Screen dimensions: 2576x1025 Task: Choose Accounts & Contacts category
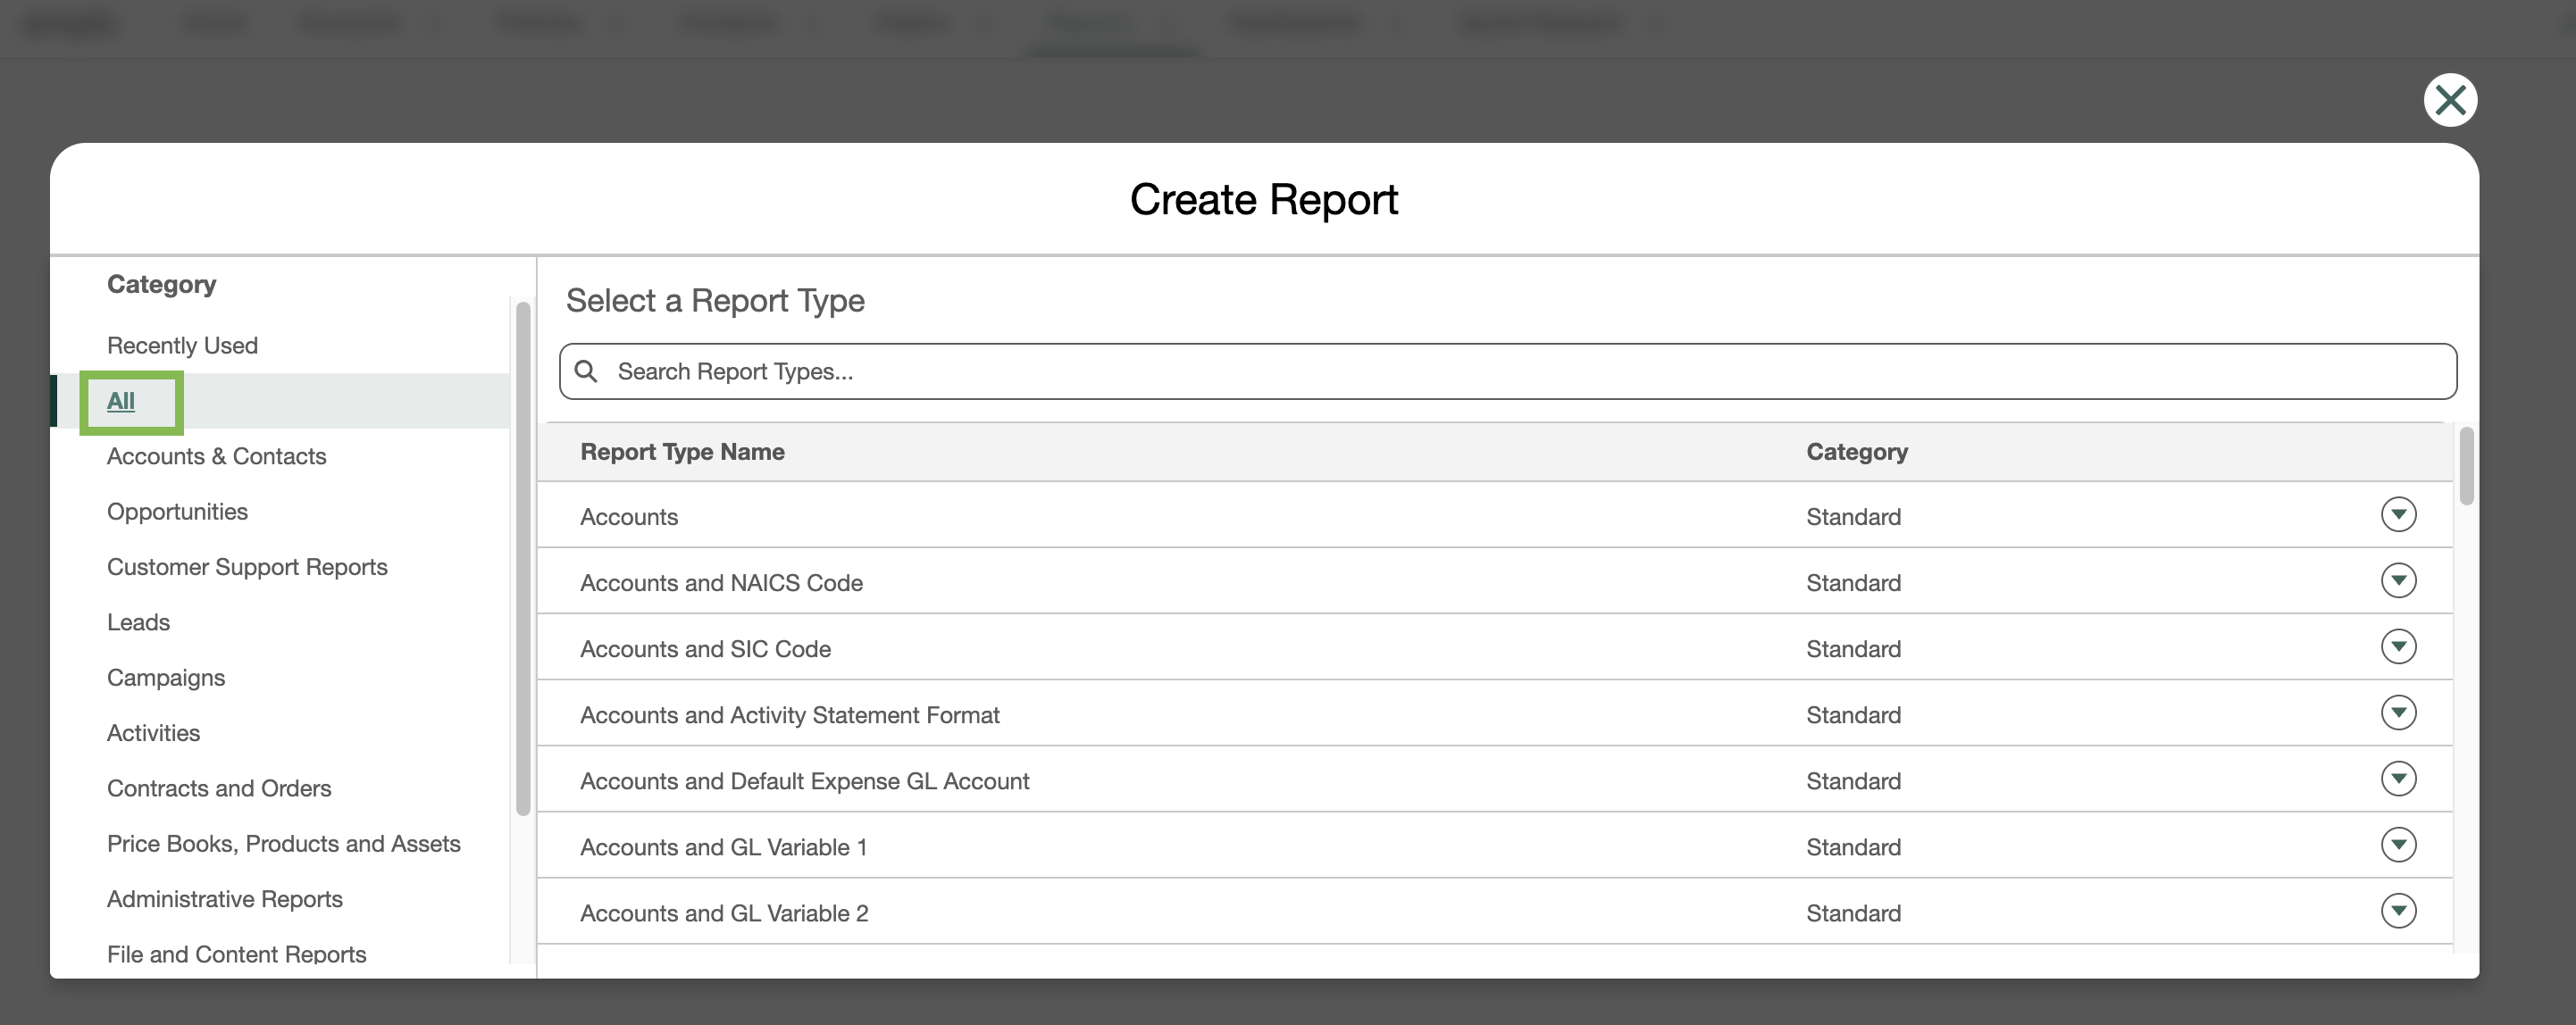coord(216,457)
